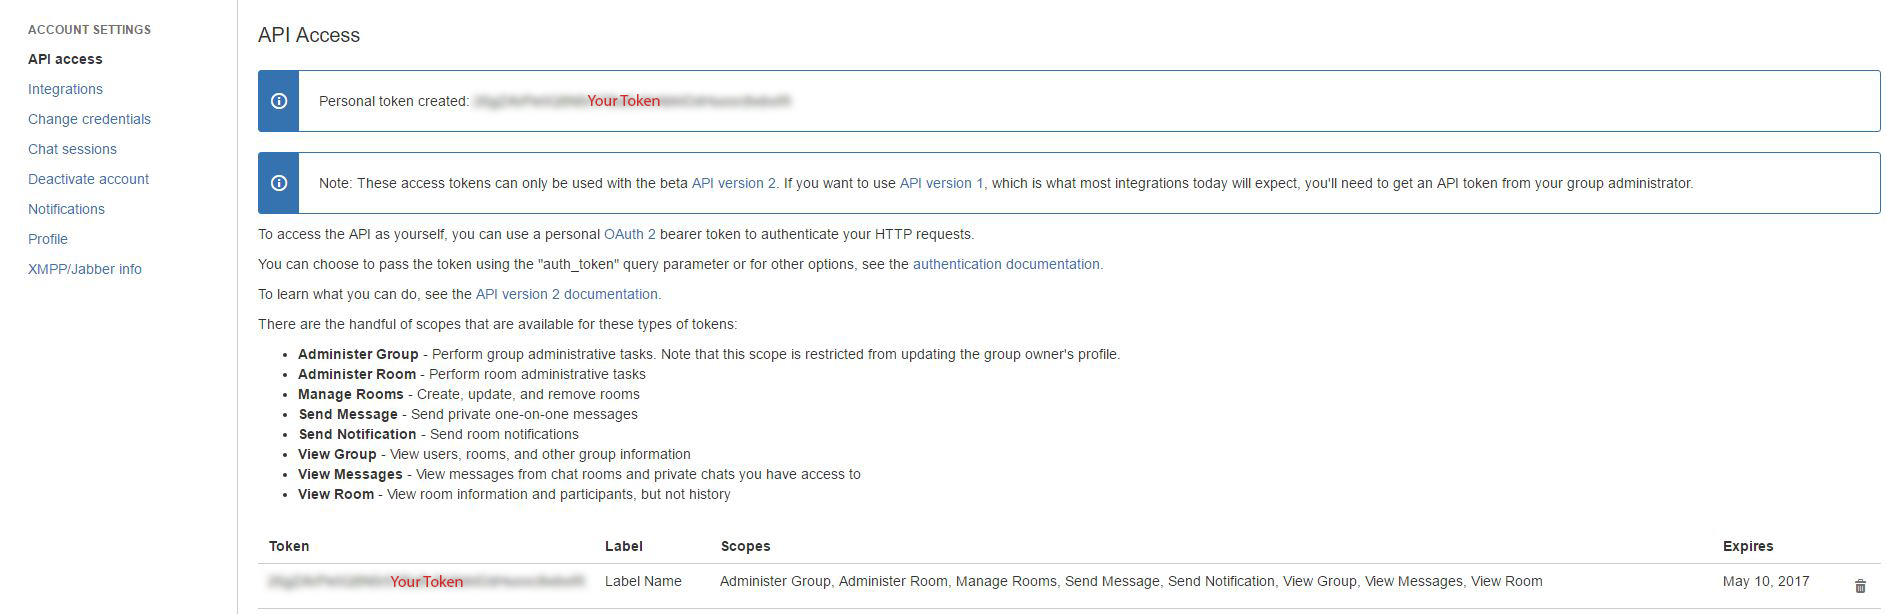This screenshot has height=614, width=1886.
Task: Open Notifications settings
Action: coord(66,209)
